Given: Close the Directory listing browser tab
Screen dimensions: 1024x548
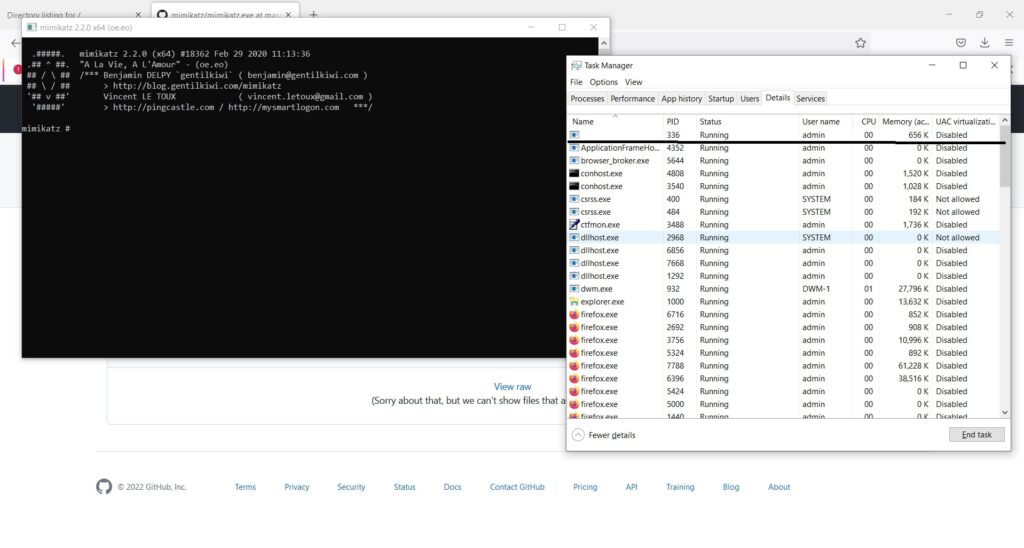Looking at the screenshot, I should click(138, 14).
